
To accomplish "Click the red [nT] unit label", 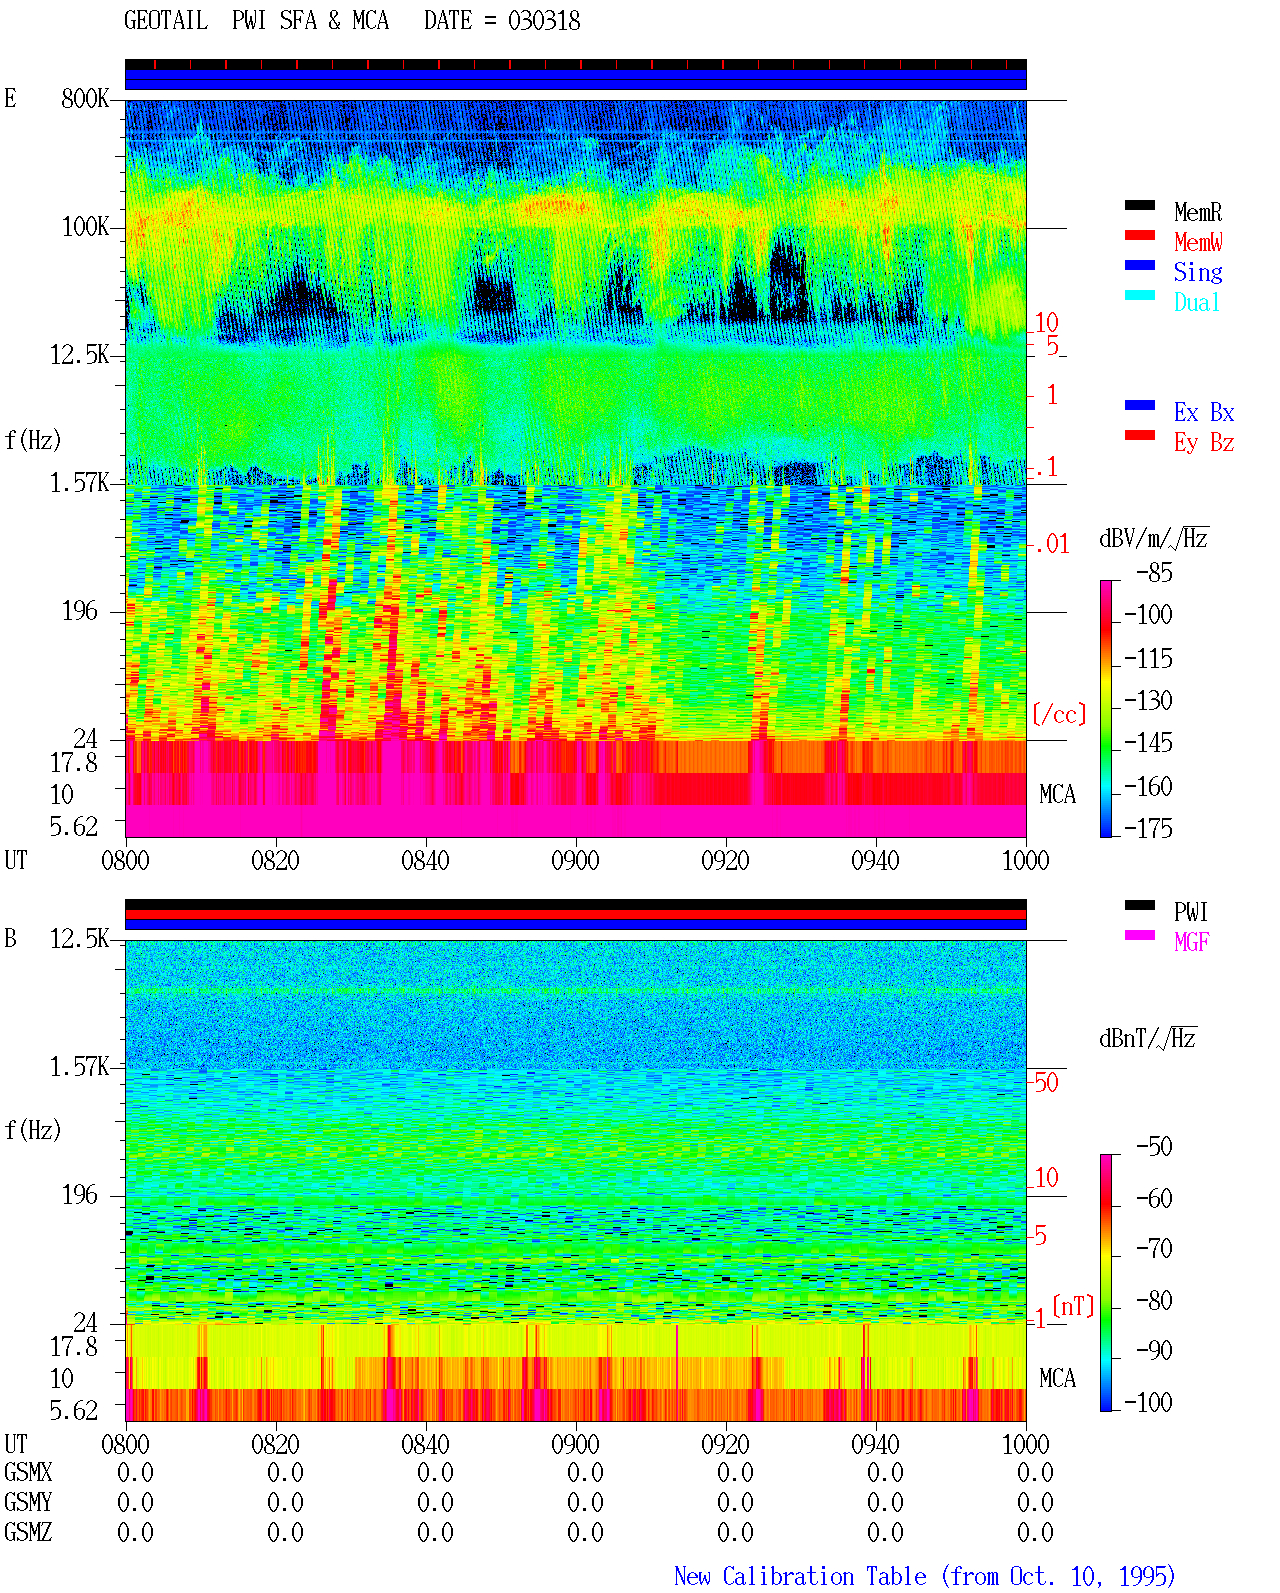I will [1073, 1306].
